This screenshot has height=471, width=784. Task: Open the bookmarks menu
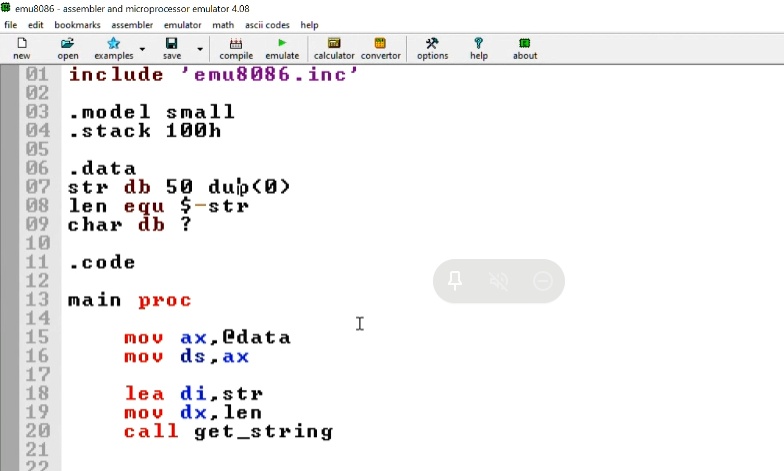click(77, 24)
